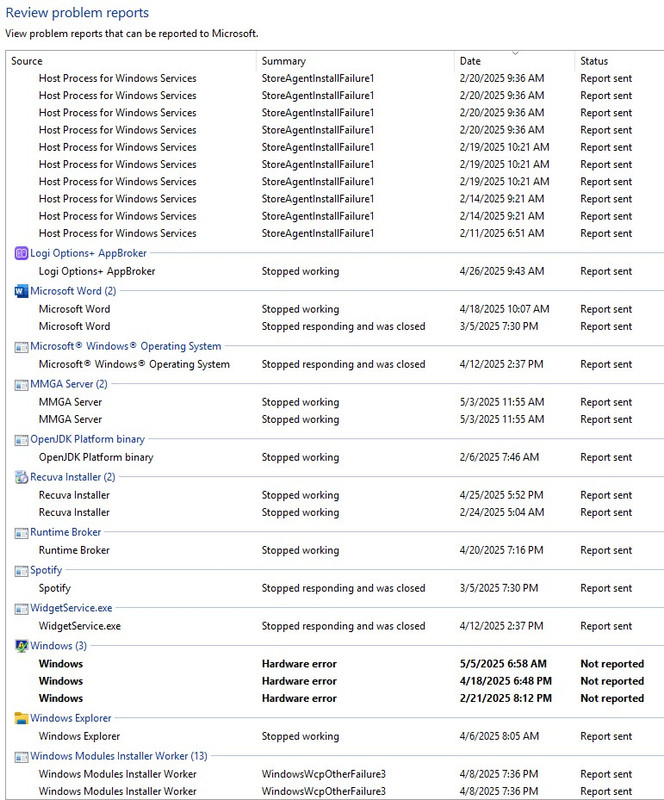Select the Microsoft Windows Operating System report row

tap(335, 364)
